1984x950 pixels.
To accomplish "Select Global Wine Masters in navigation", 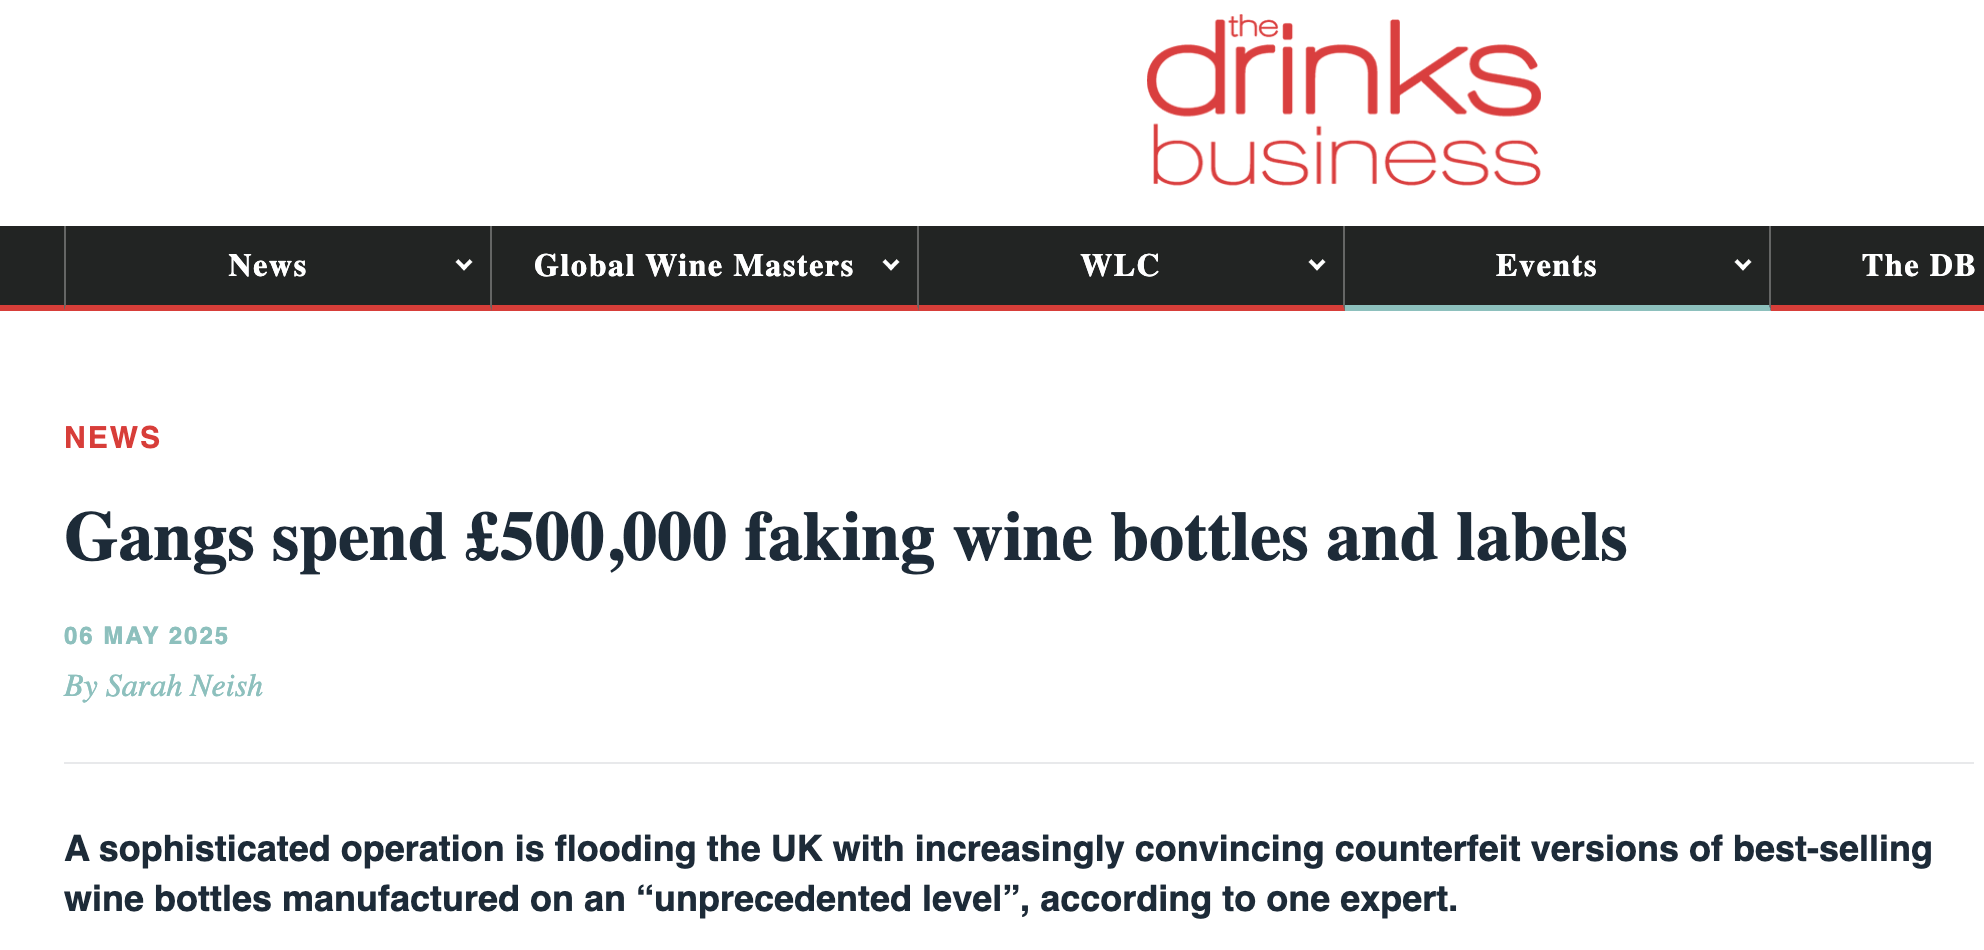I will click(693, 265).
